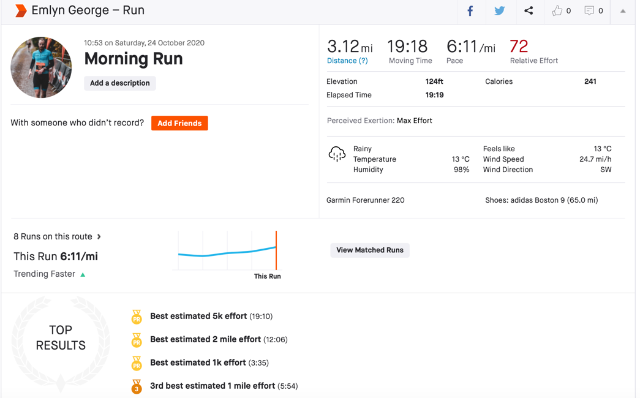
Task: Click Perceived Exertion Max Effort text
Action: pyautogui.click(x=380, y=120)
